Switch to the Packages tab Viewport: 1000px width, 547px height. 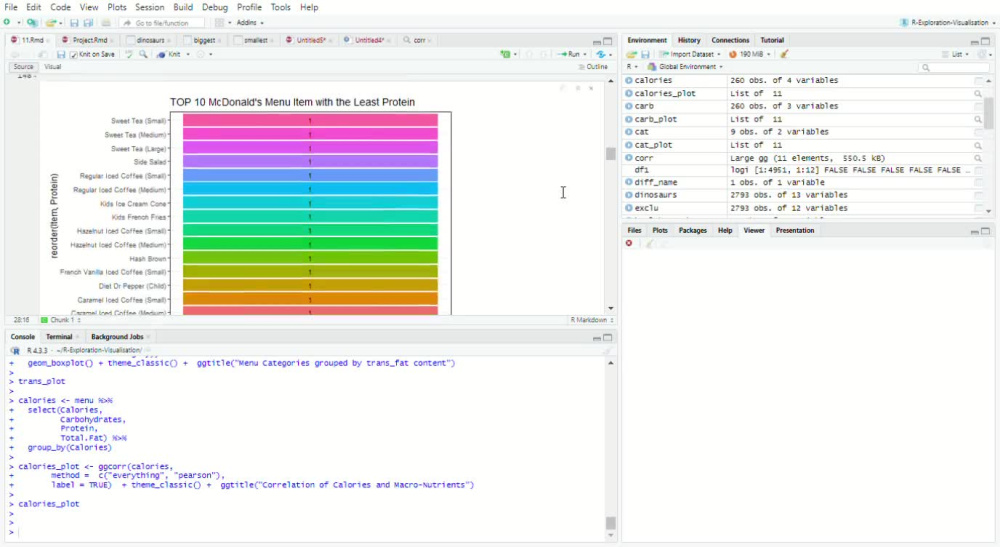pos(693,231)
